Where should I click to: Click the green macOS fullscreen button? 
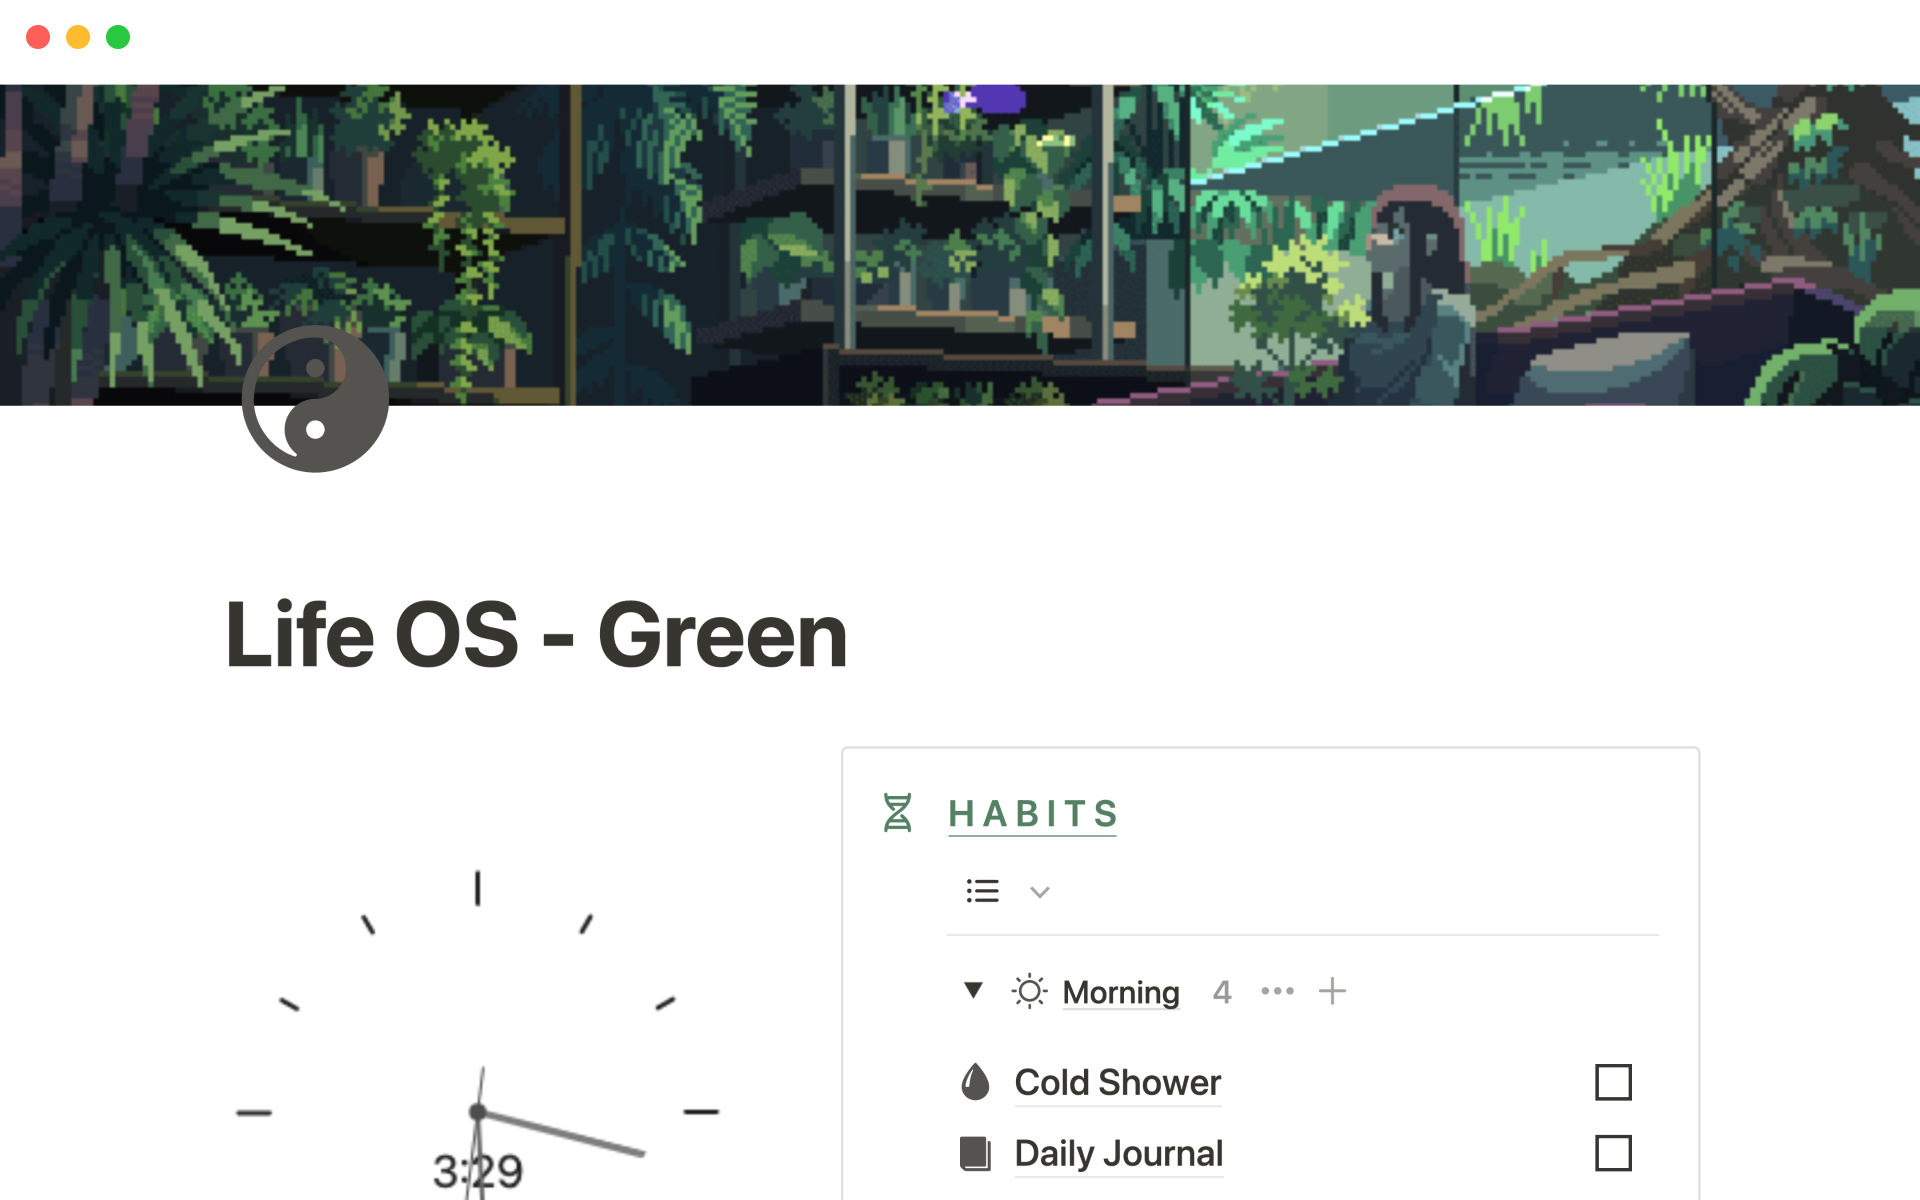(118, 37)
